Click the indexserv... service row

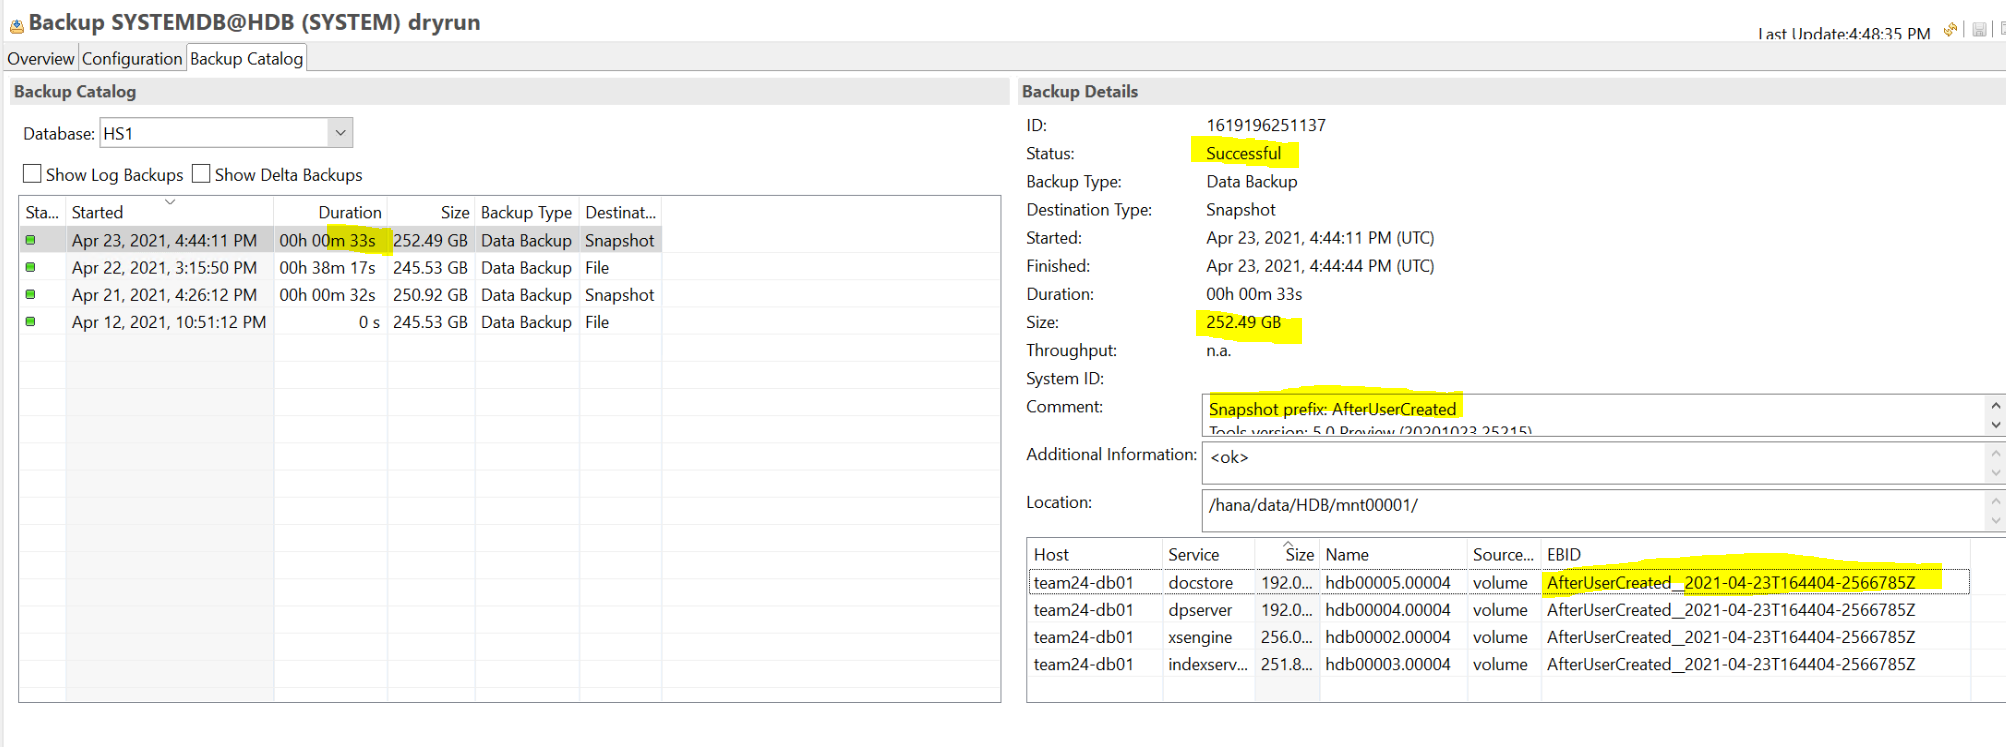coord(1498,663)
